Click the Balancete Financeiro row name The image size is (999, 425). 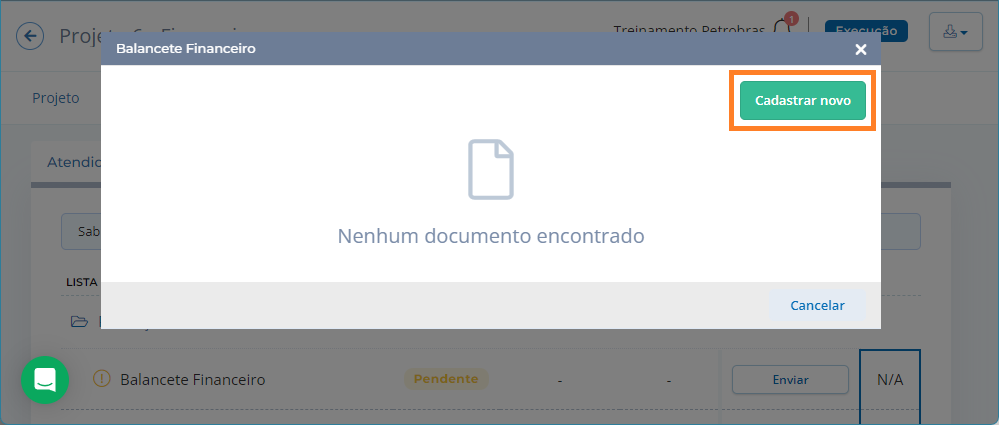pos(192,380)
